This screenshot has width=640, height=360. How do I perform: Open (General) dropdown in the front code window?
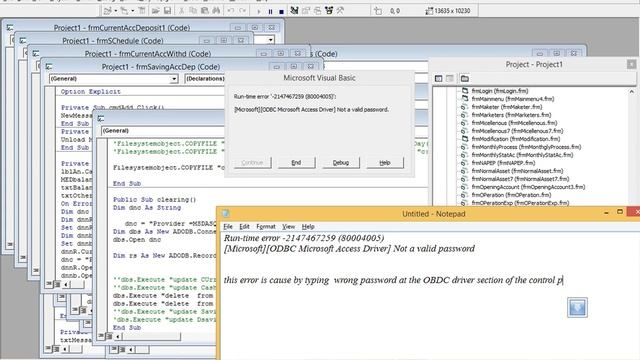click(x=163, y=131)
